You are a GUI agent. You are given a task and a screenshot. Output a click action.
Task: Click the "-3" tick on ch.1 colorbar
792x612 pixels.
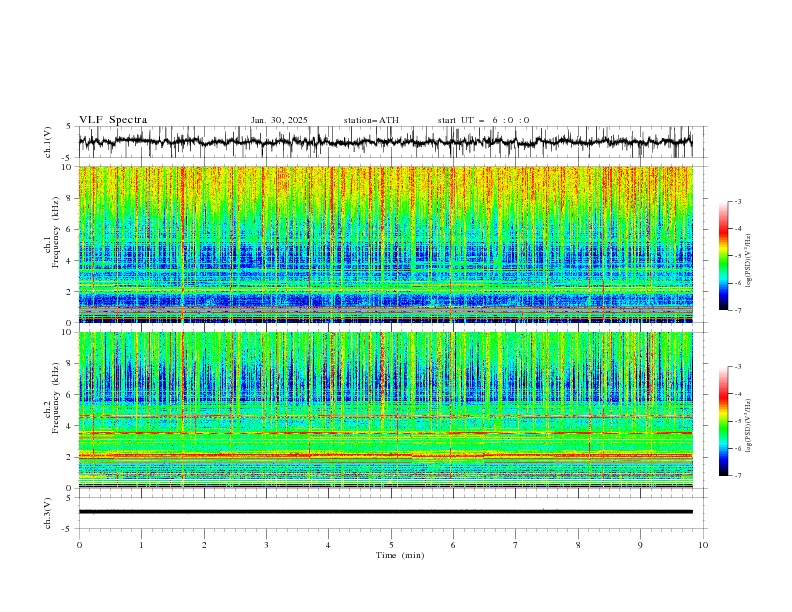click(x=738, y=201)
